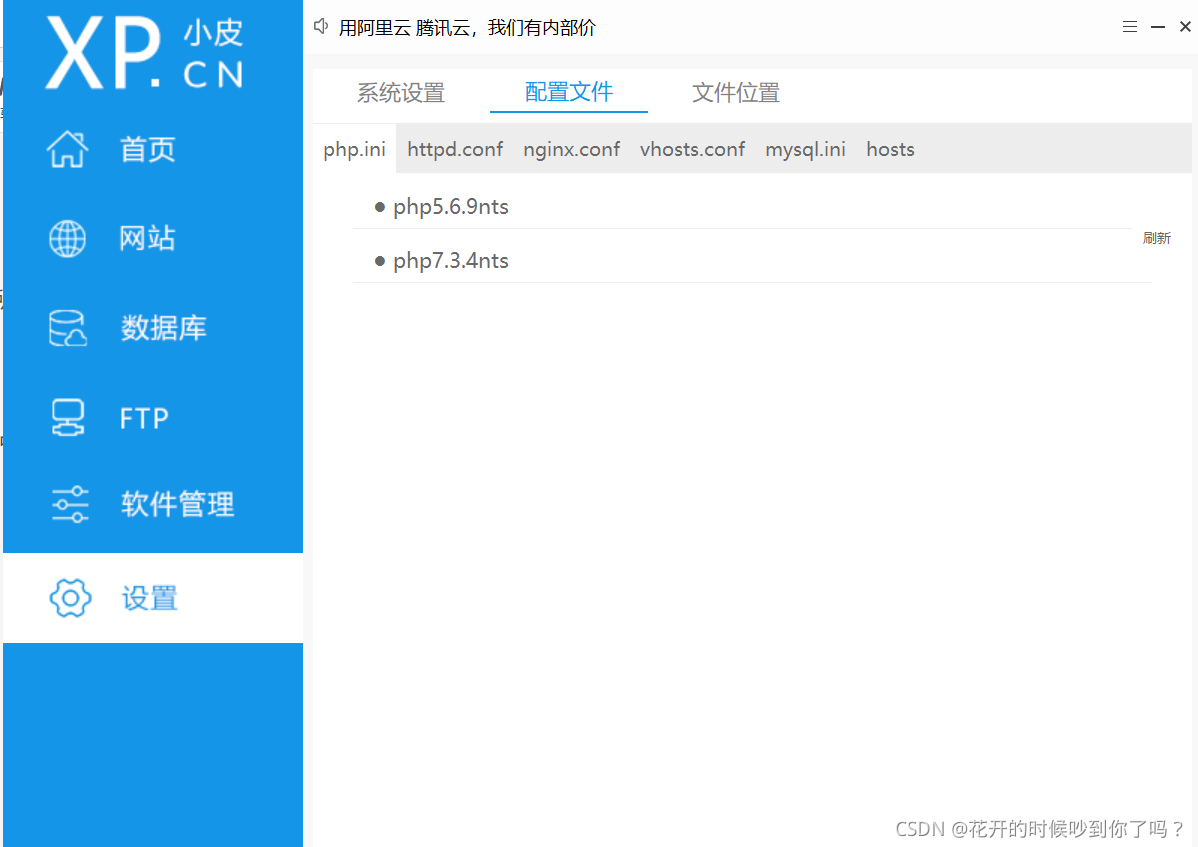Viewport: 1198px width, 847px height.
Task: Select the hosts sub-tab
Action: pyautogui.click(x=890, y=149)
